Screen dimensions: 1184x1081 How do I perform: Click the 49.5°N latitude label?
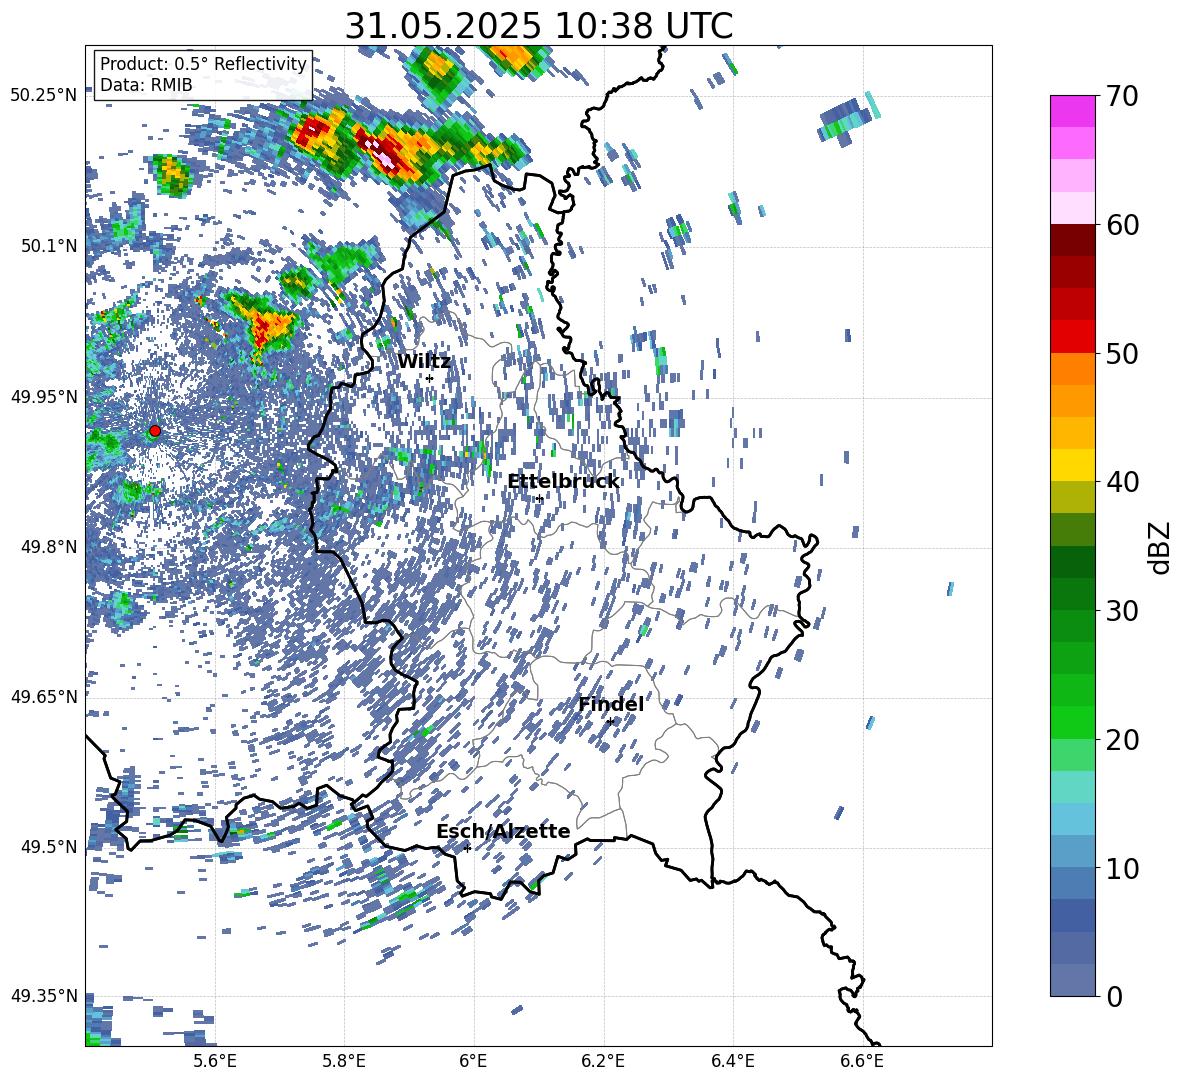[x=51, y=846]
